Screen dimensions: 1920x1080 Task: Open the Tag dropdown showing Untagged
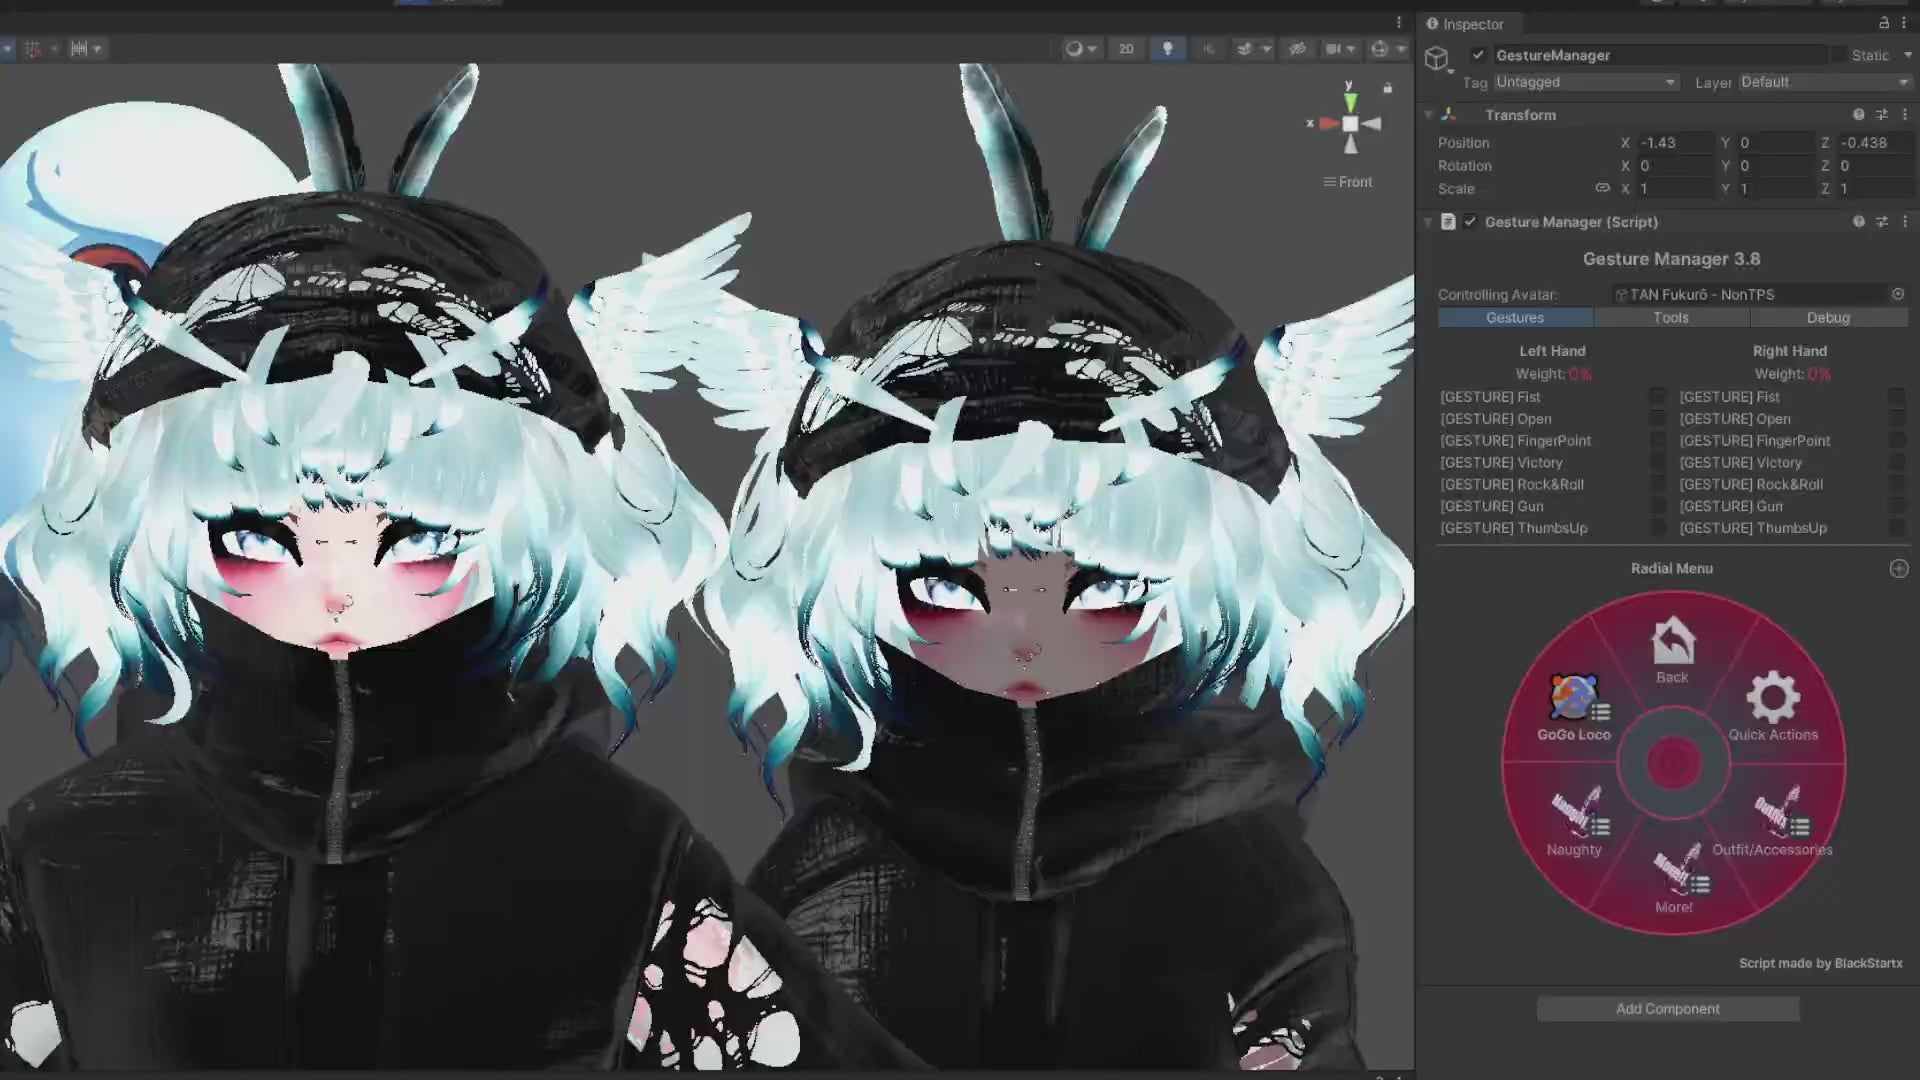(x=1584, y=82)
